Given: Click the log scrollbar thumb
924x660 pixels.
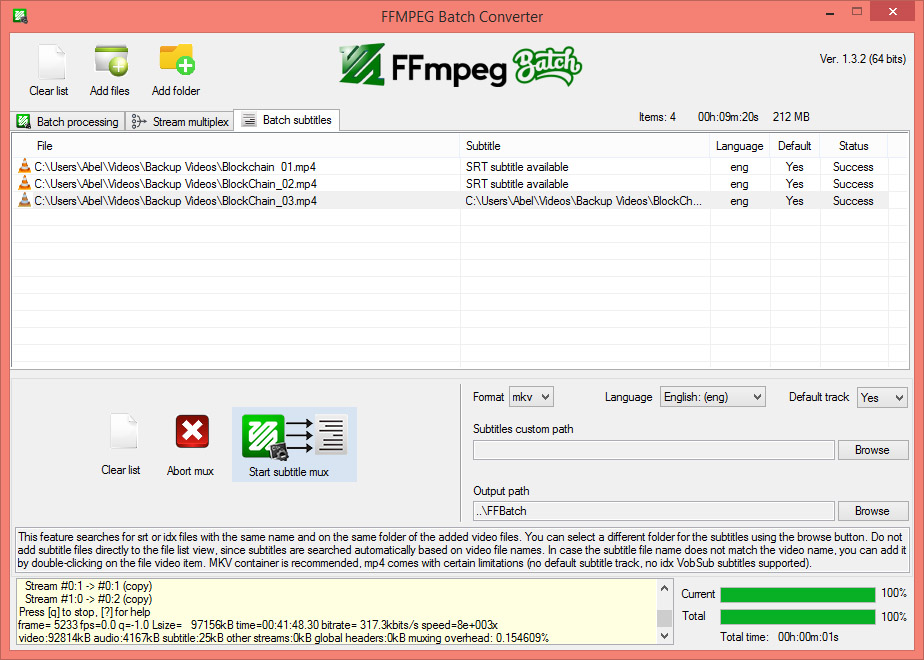Looking at the screenshot, I should point(664,618).
